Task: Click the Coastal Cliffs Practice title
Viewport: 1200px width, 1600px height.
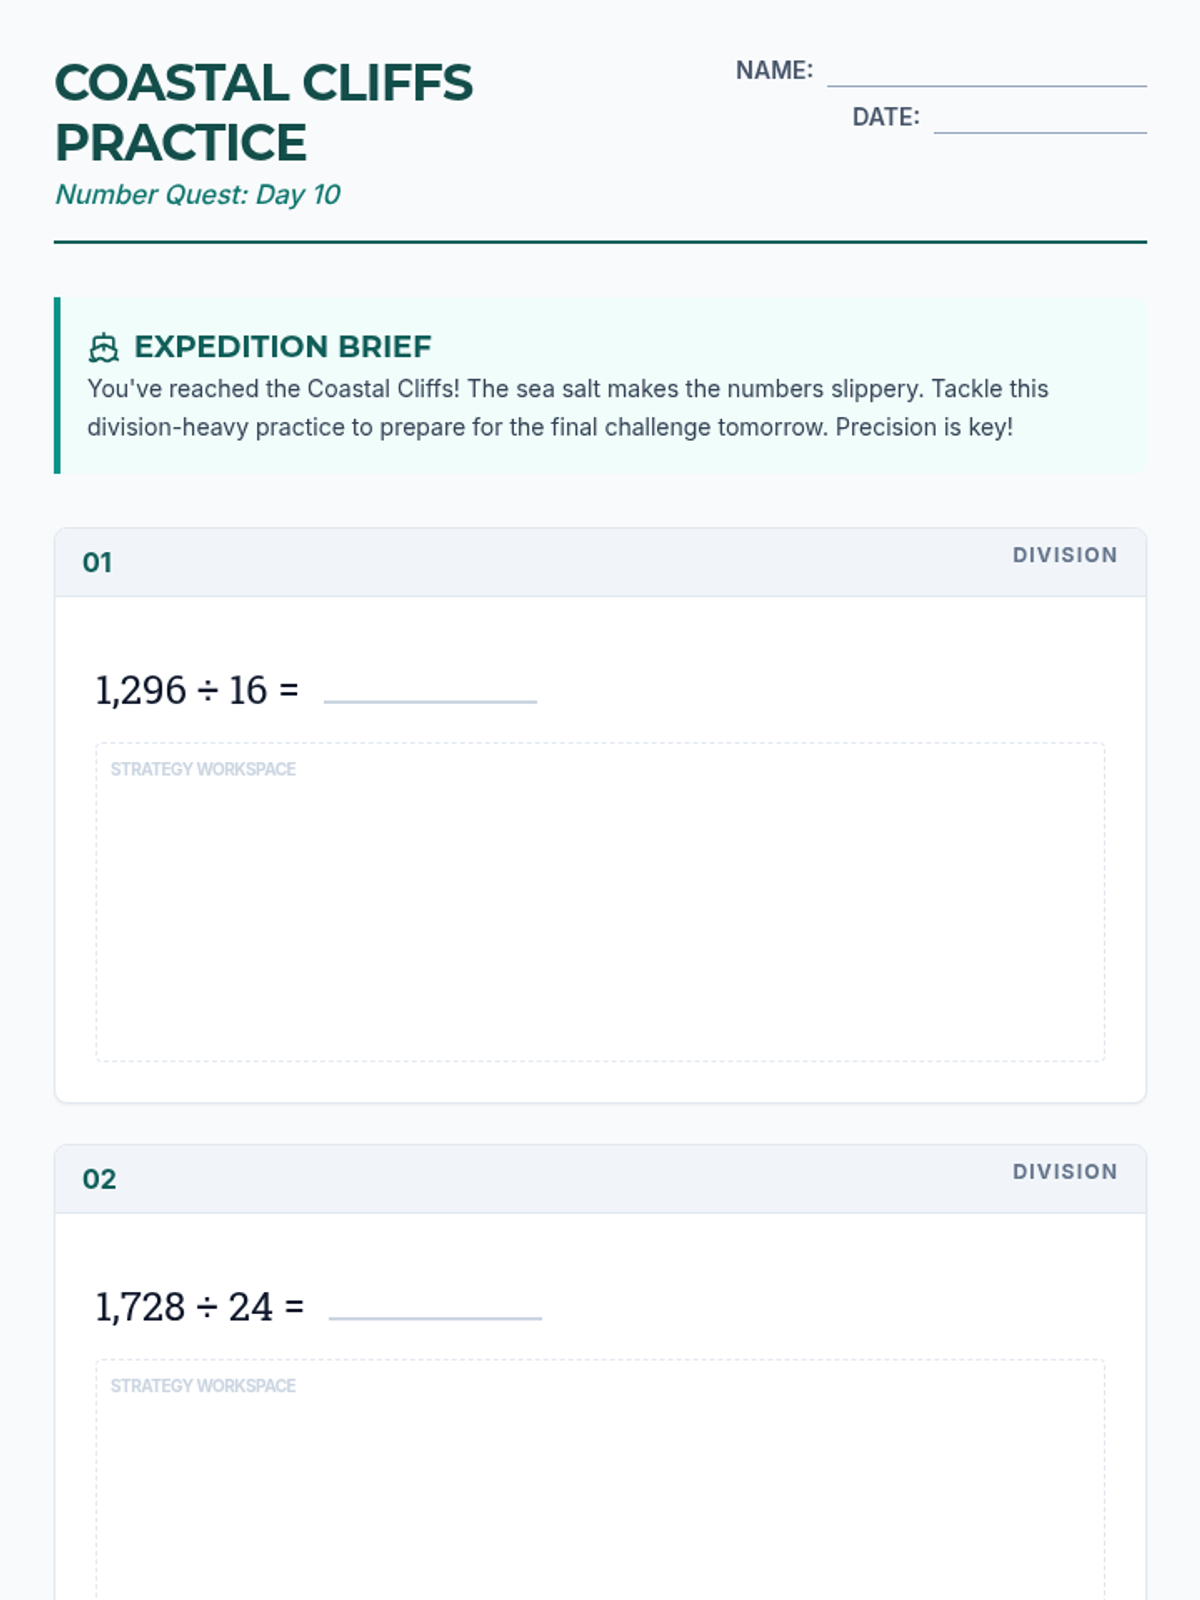Action: point(264,112)
